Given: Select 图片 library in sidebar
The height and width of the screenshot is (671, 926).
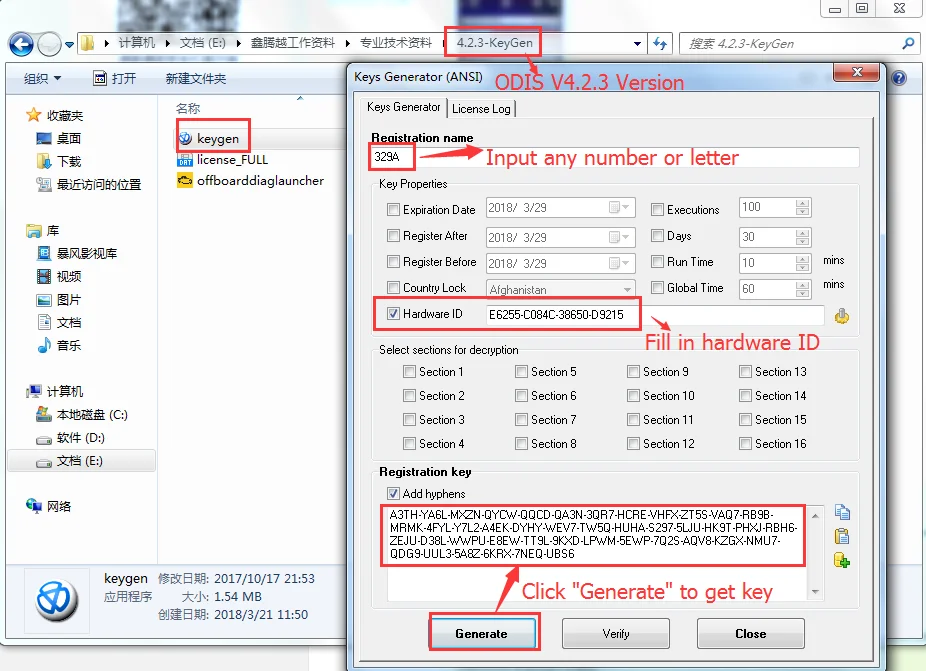Looking at the screenshot, I should [x=58, y=299].
